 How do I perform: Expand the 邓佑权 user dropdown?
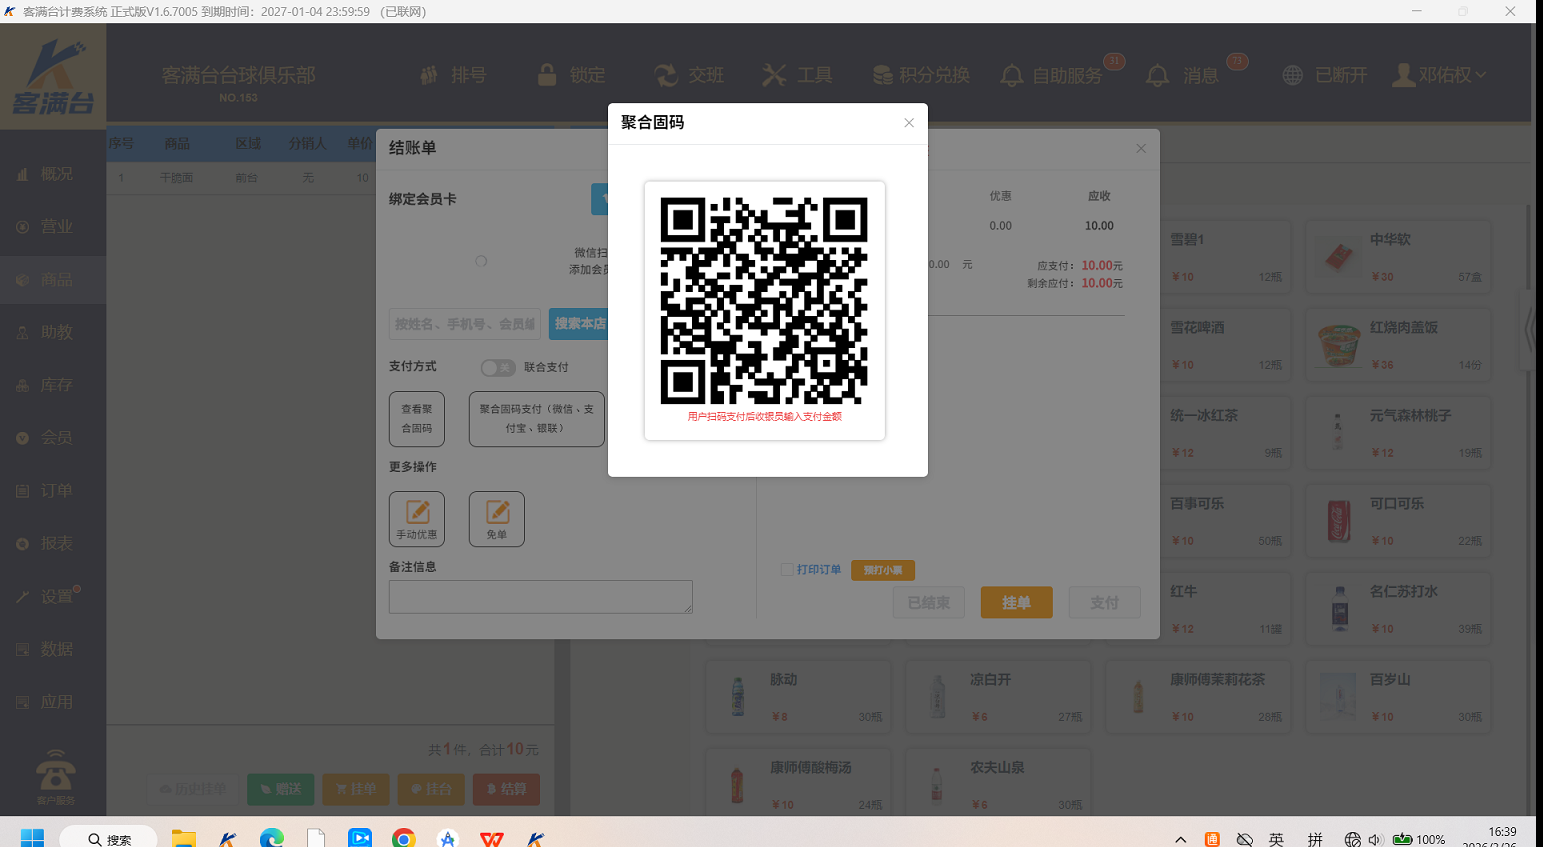tap(1480, 75)
